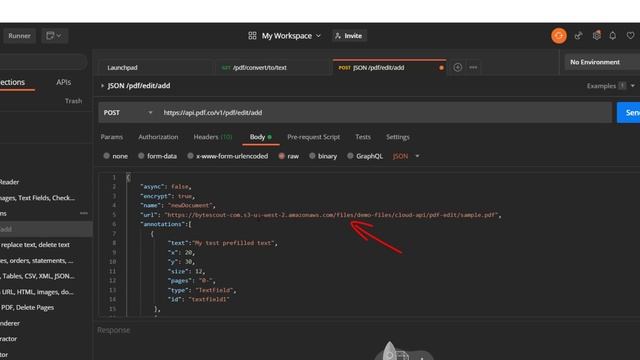
Task: Select the 'Tables, CSV, XML, JSON...' sidebar item
Action: pyautogui.click(x=38, y=276)
